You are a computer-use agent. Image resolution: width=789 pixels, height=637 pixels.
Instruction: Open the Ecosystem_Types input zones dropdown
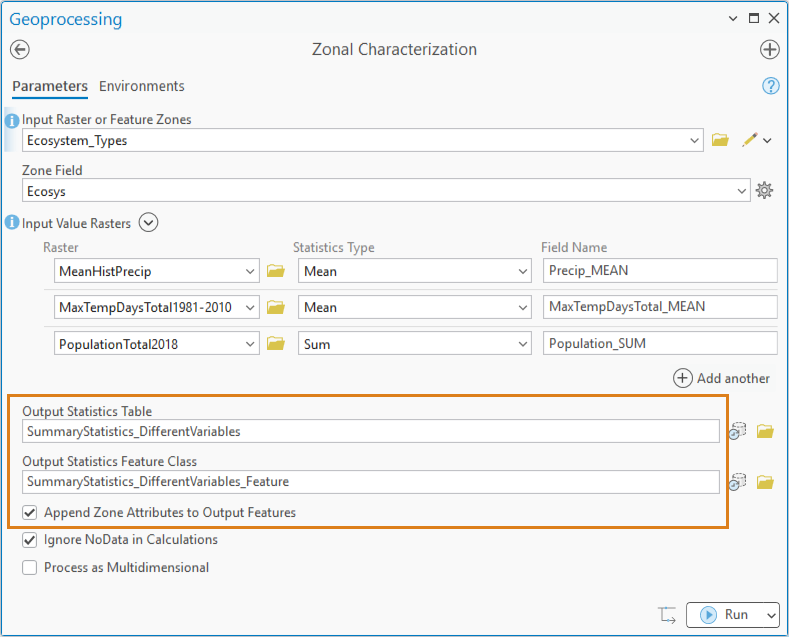[694, 140]
